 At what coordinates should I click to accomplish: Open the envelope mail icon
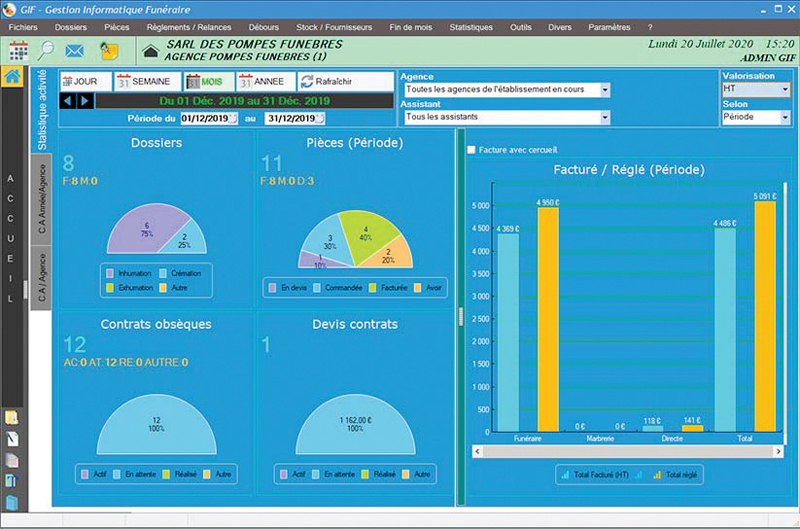point(74,50)
